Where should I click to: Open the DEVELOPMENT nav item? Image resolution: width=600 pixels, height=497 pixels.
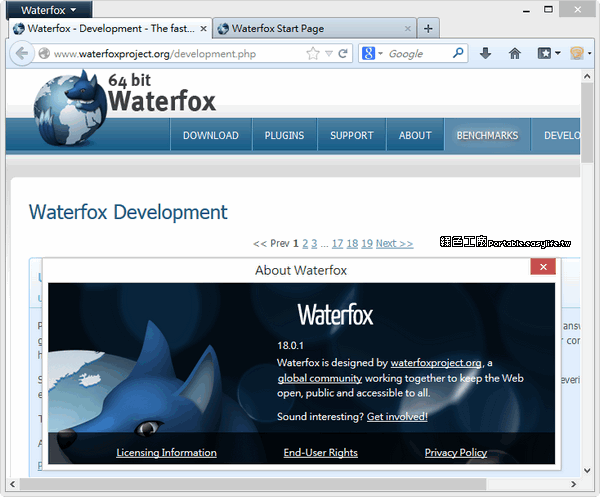[556, 135]
